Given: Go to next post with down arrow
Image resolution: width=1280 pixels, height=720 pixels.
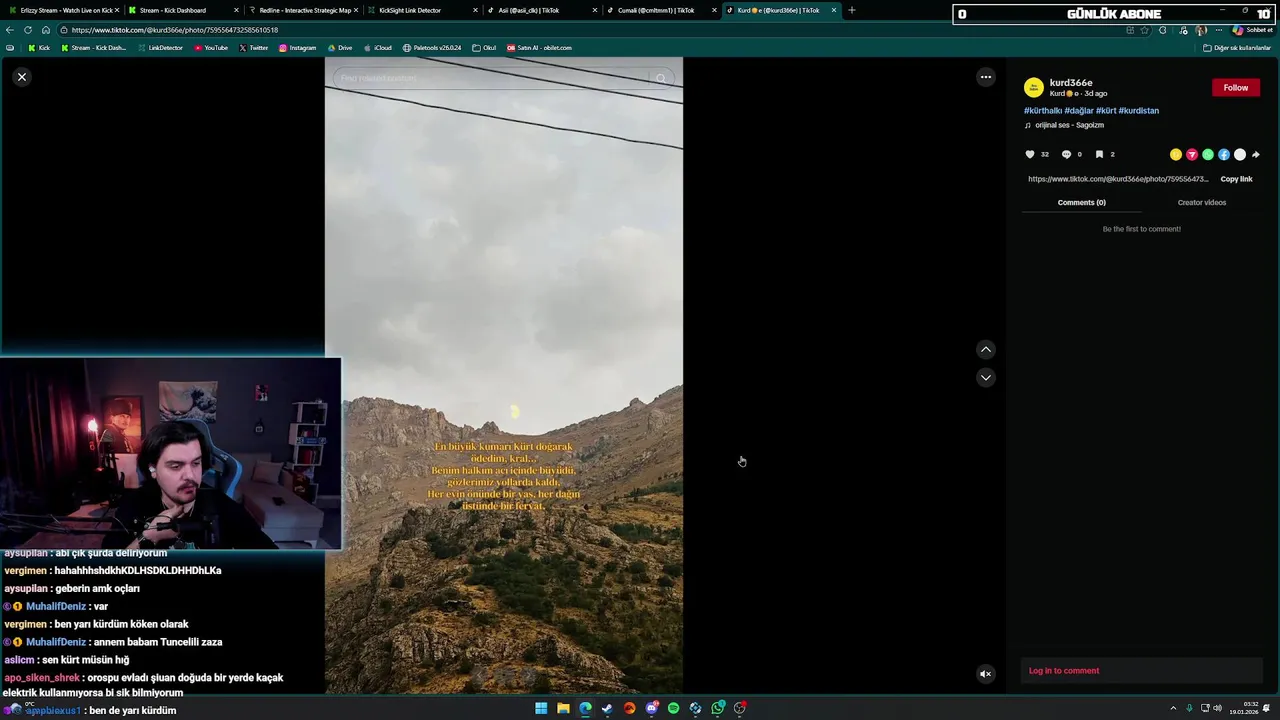Looking at the screenshot, I should click(986, 378).
